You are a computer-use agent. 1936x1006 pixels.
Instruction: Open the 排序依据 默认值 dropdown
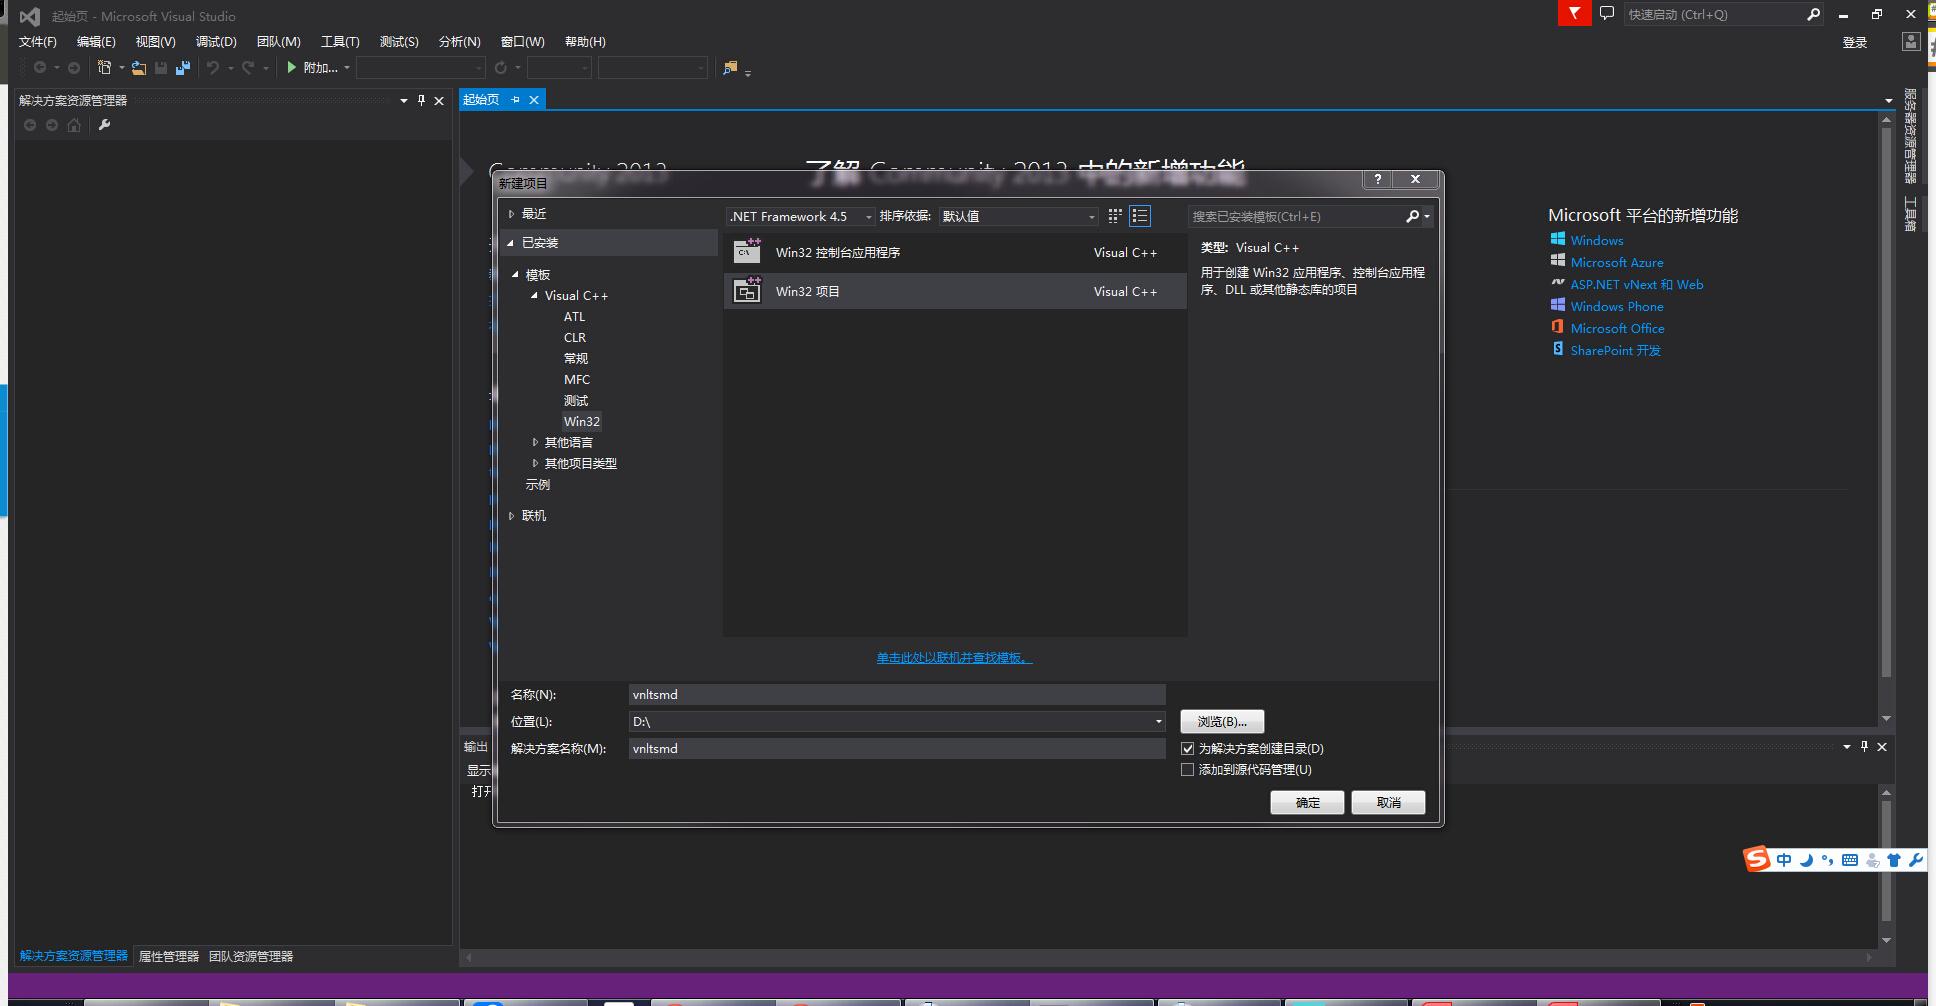click(1019, 216)
